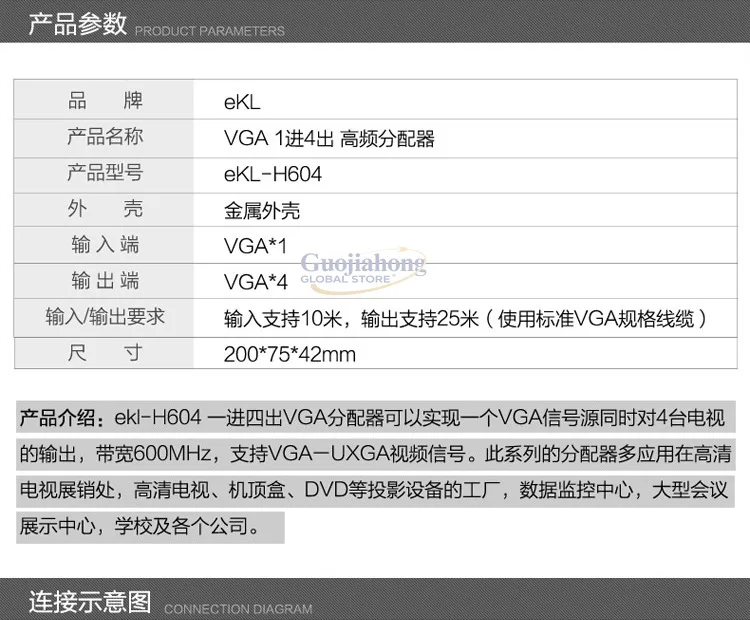The width and height of the screenshot is (750, 620).
Task: Click the VGA*1 input value
Action: (x=255, y=246)
